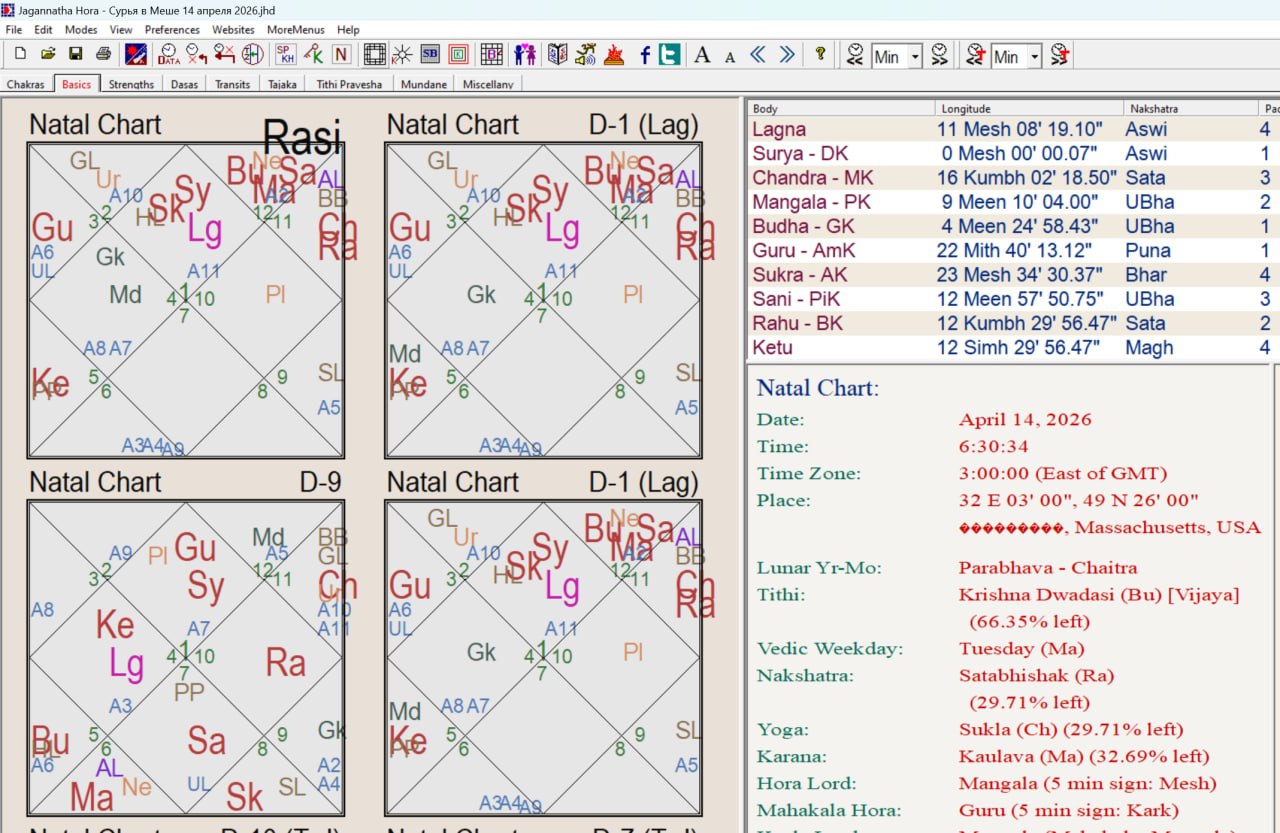Viewport: 1280px width, 833px height.
Task: Click the Facebook icon in the toolbar
Action: click(645, 55)
